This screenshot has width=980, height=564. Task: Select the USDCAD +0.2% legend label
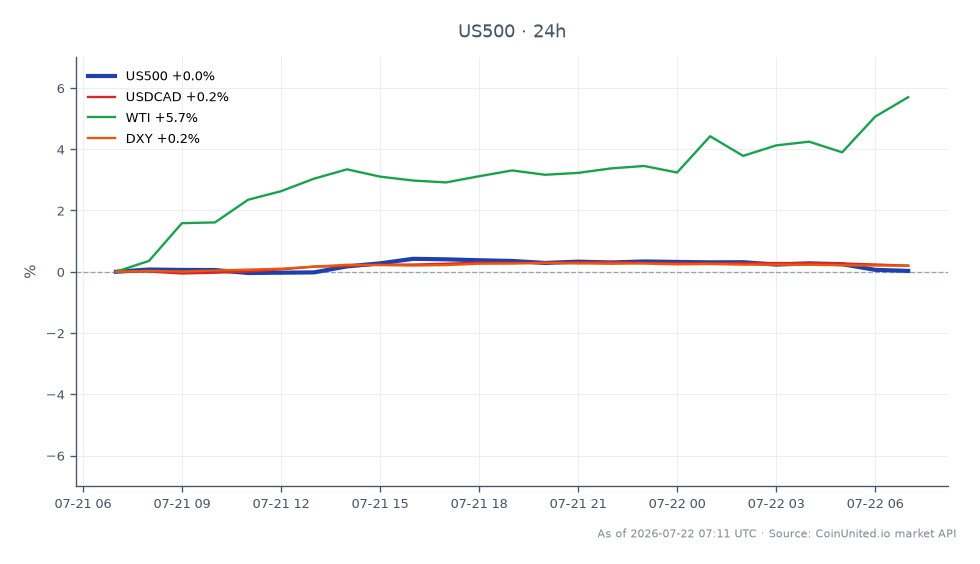177,97
